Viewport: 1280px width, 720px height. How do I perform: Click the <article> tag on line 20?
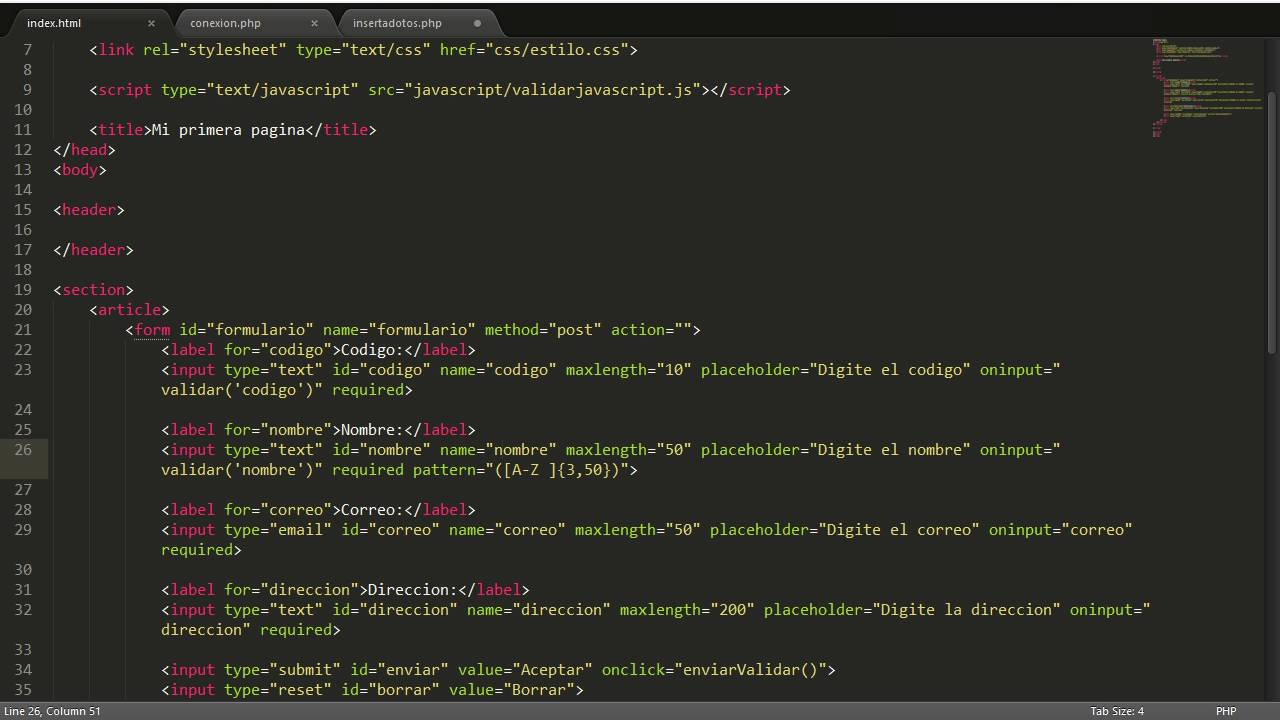(x=129, y=309)
